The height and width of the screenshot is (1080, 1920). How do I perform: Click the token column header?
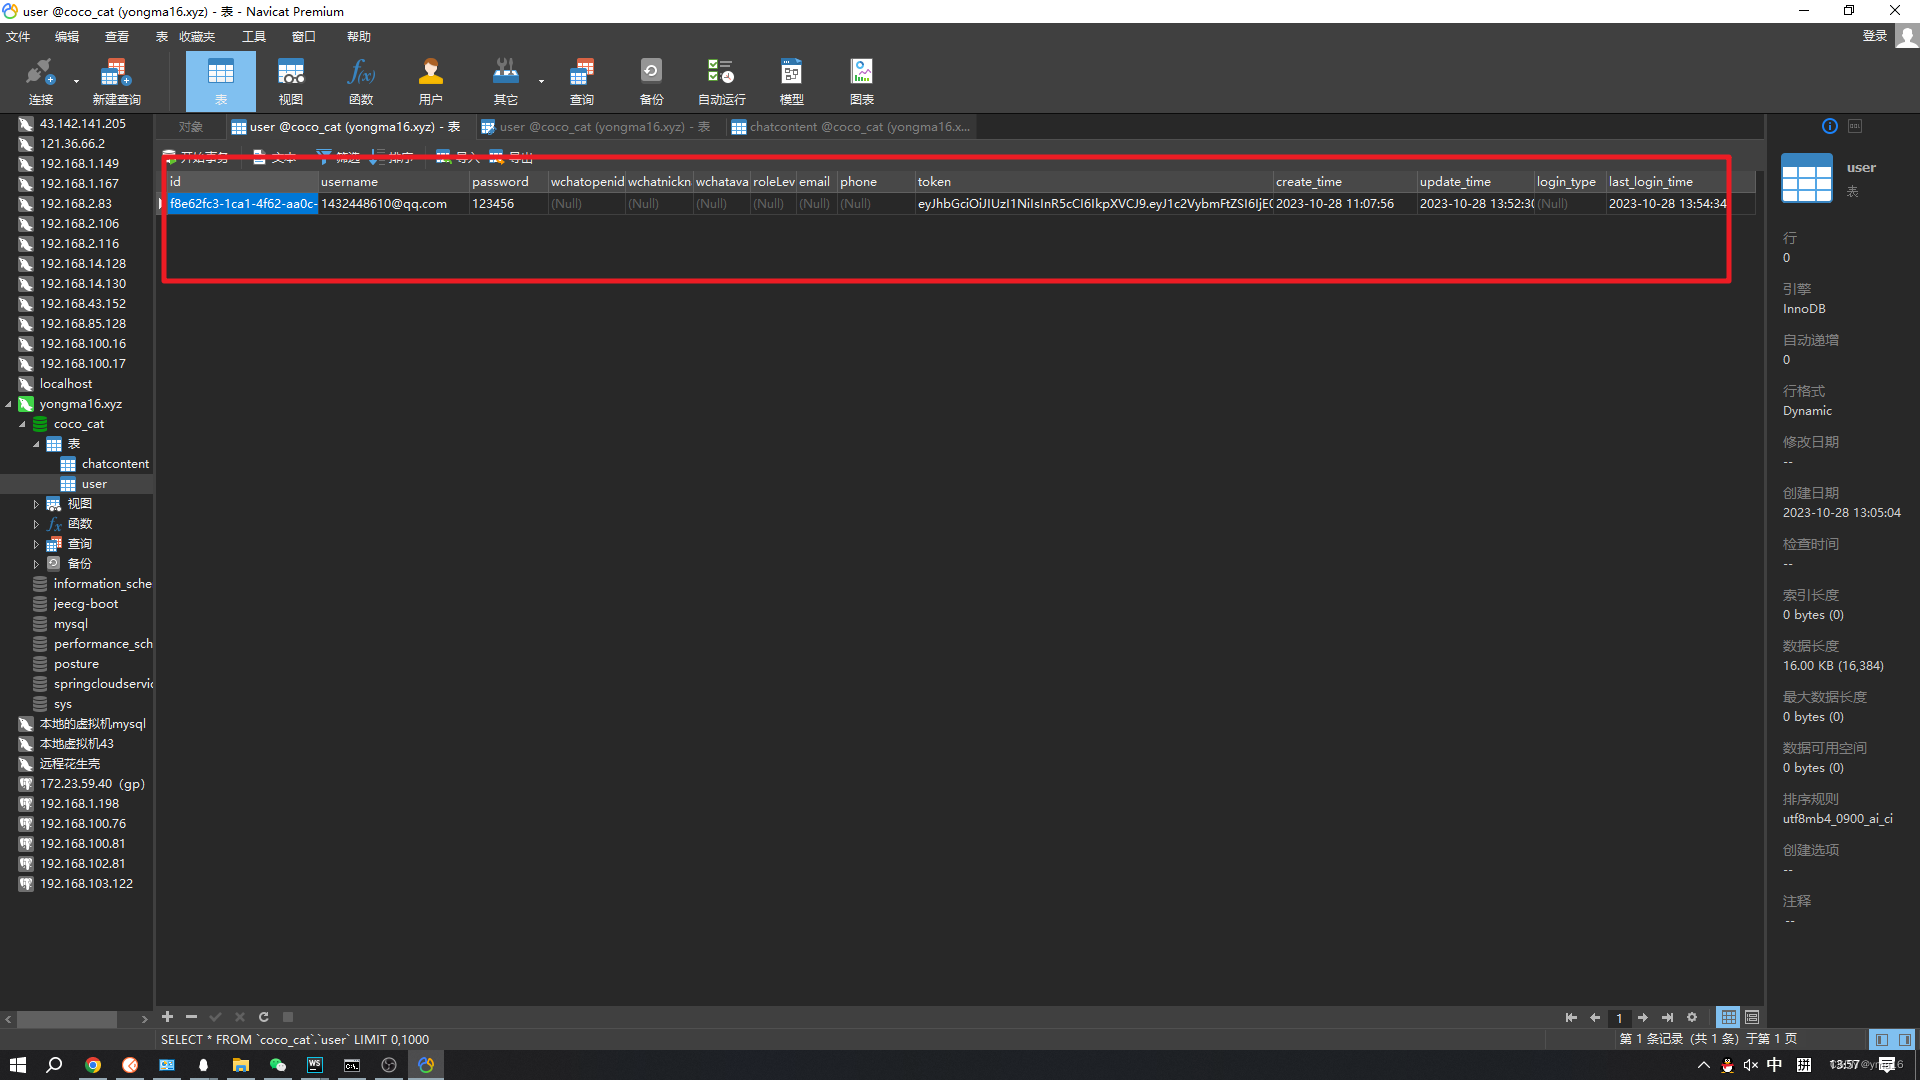(x=1093, y=182)
